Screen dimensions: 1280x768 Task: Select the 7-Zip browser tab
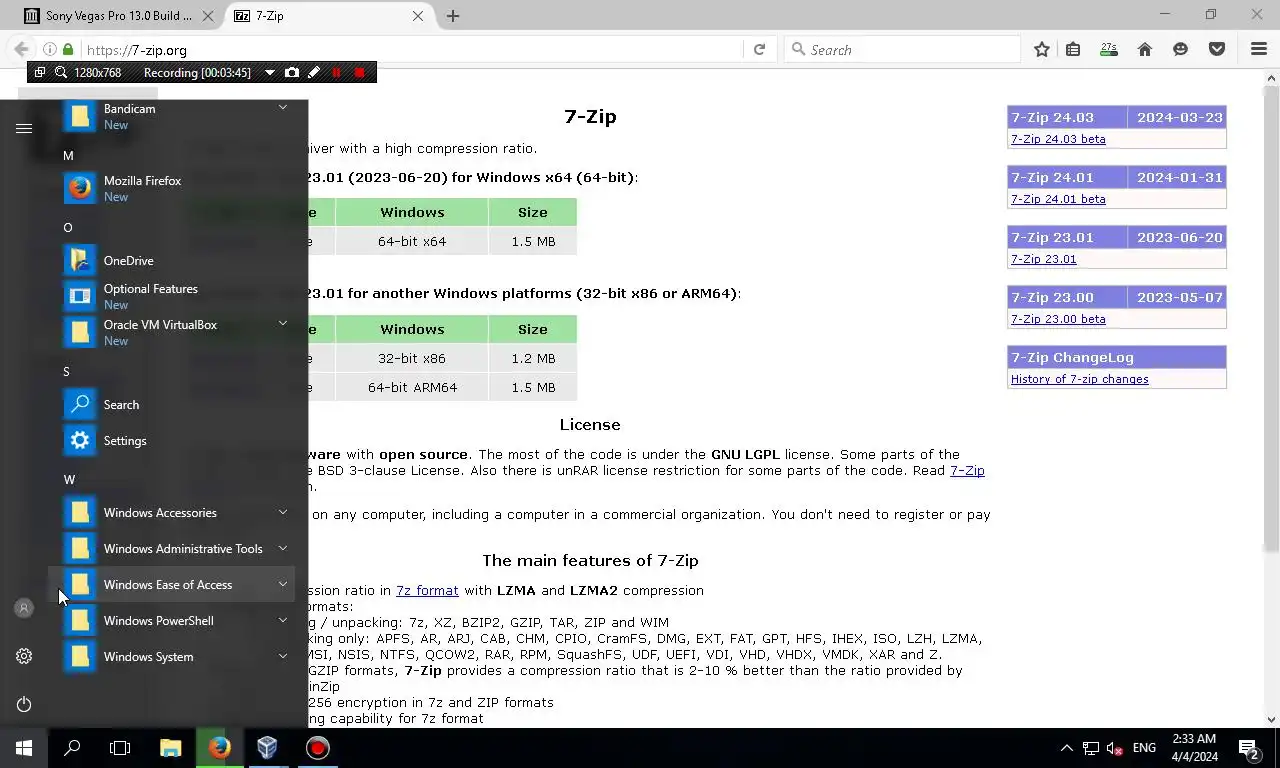coord(327,16)
